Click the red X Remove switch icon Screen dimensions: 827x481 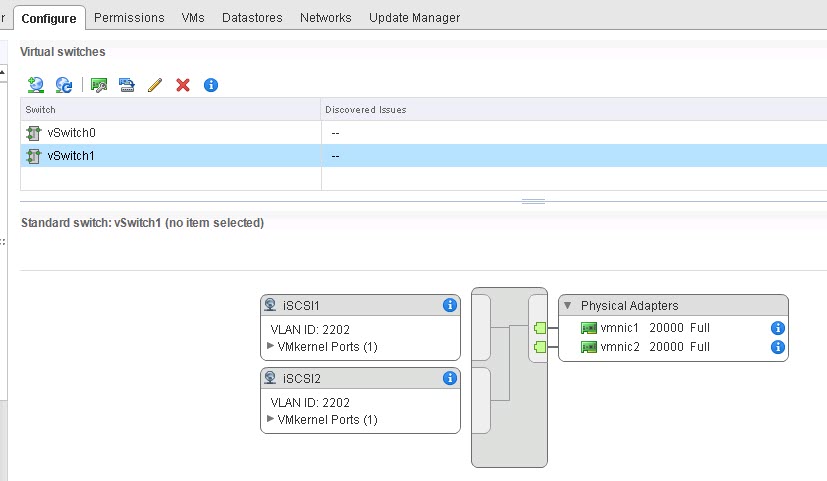183,85
